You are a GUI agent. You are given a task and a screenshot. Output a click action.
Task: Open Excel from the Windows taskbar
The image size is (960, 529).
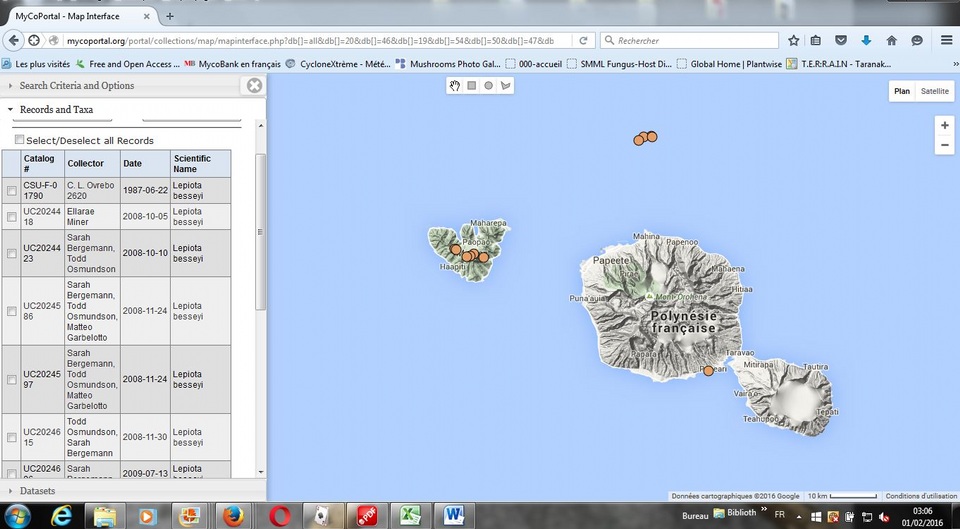(x=409, y=516)
